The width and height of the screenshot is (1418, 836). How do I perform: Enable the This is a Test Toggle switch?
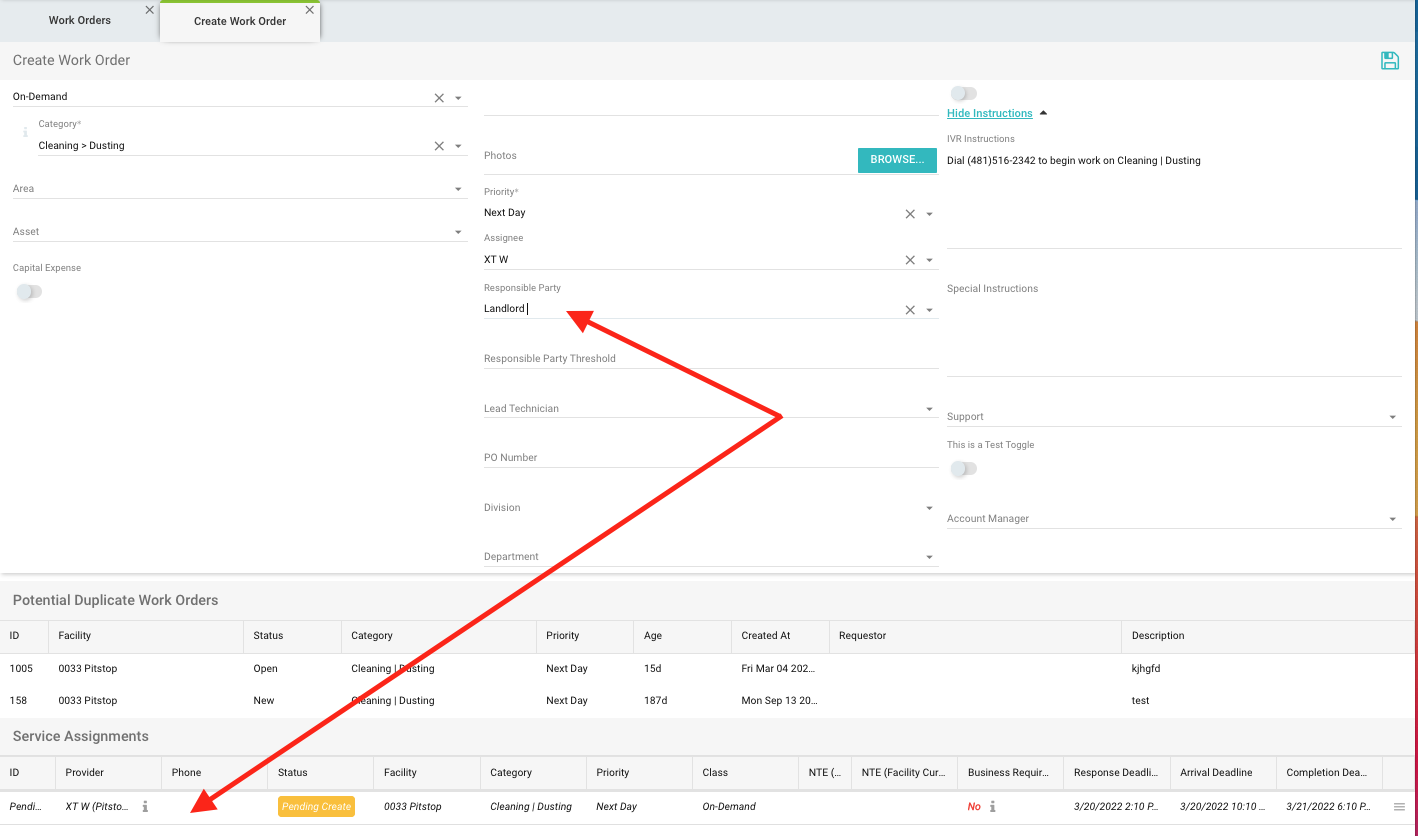pyautogui.click(x=963, y=469)
